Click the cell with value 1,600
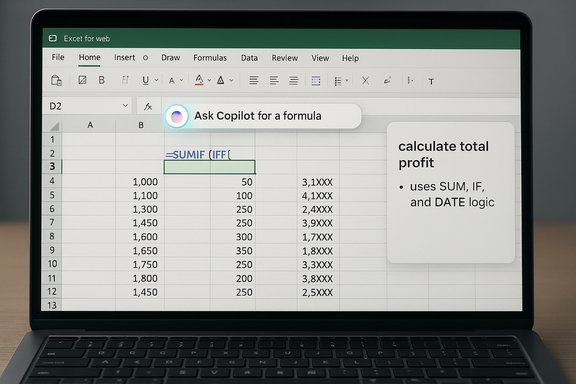 pos(140,237)
